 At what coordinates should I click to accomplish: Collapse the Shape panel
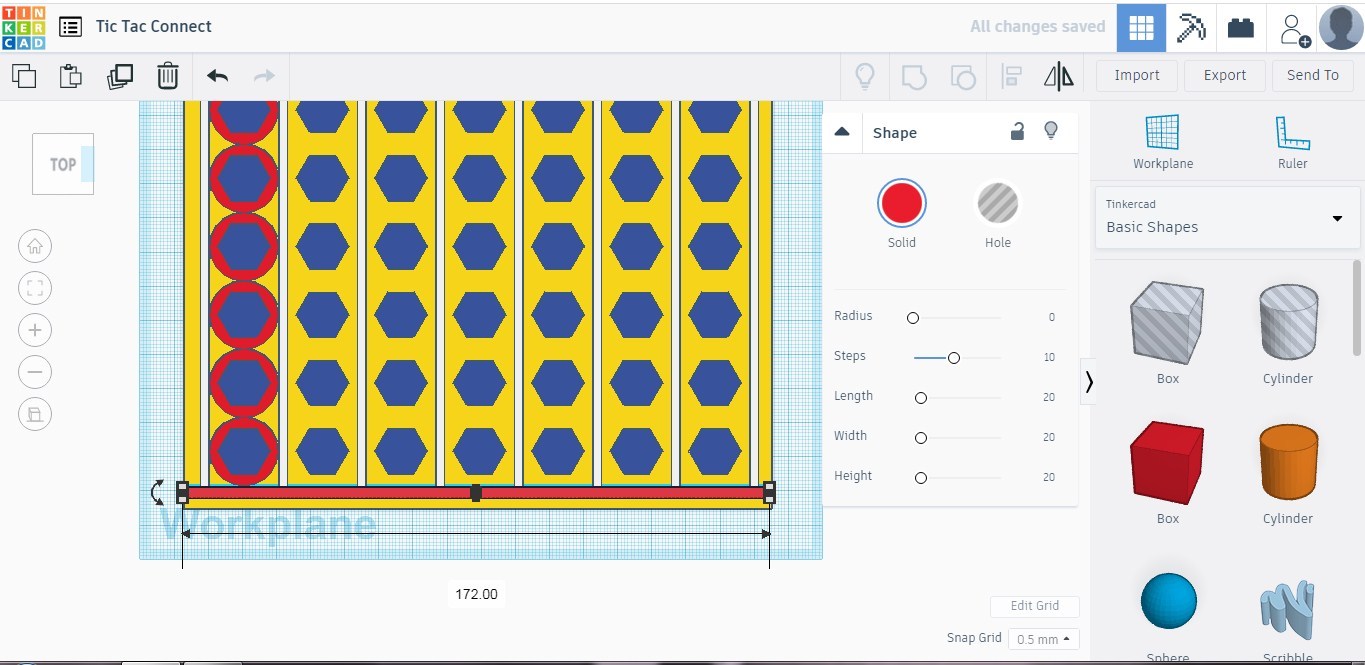[x=842, y=132]
